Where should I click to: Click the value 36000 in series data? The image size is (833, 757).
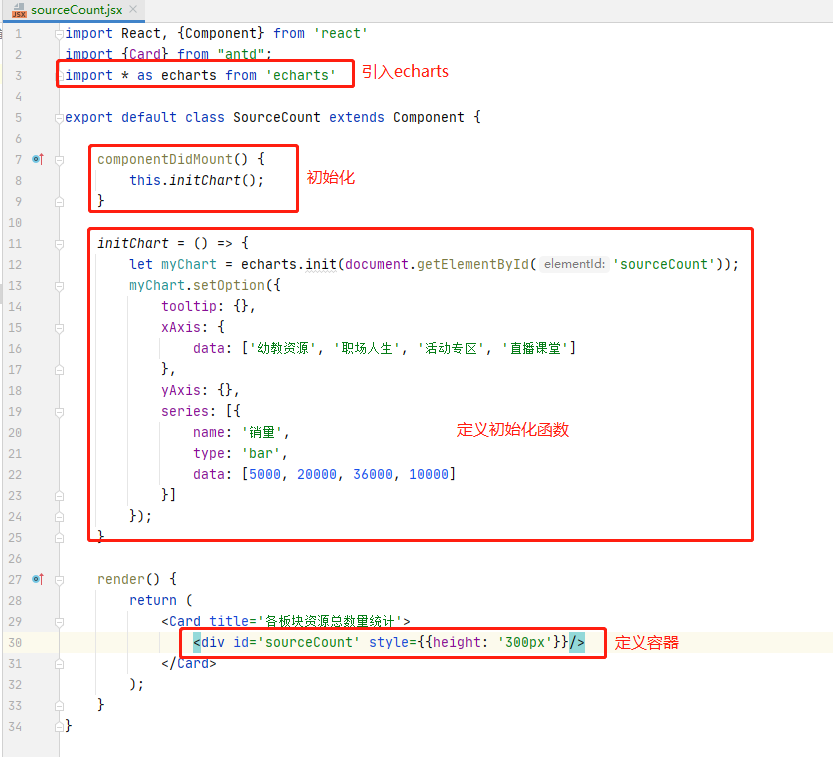coord(373,474)
